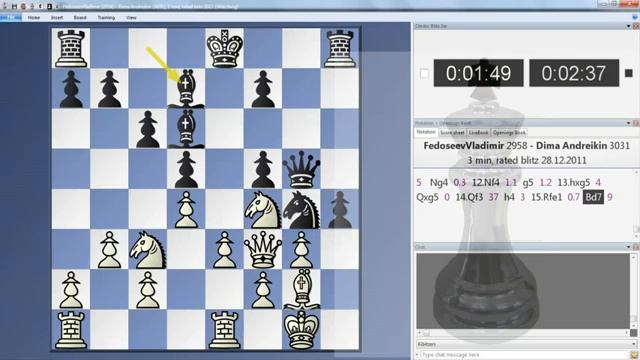Click the white rook on e1

point(225,330)
